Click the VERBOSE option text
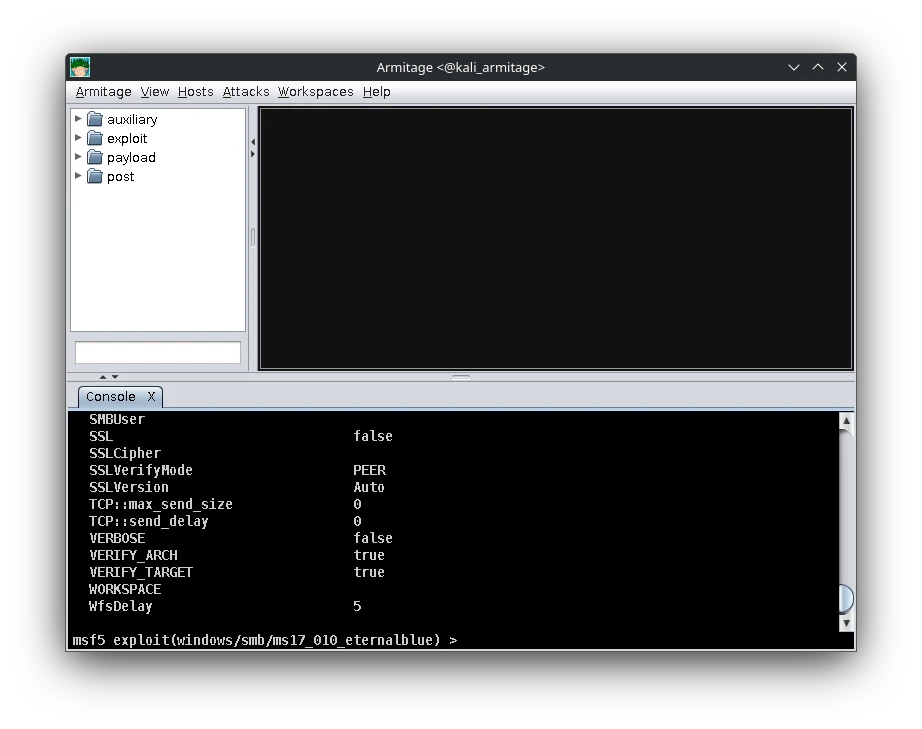This screenshot has width=922, height=729. pos(117,539)
